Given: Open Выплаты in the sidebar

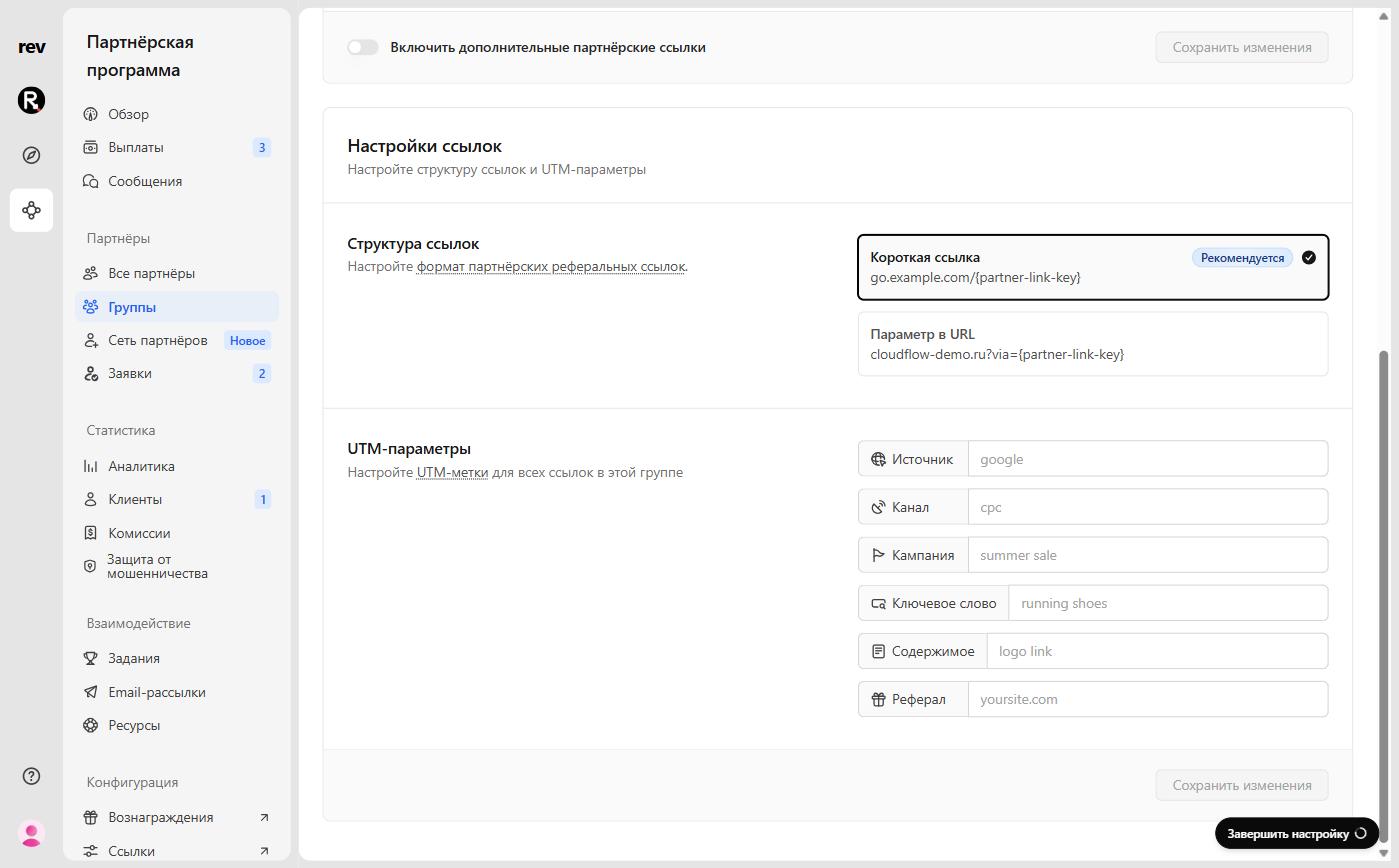Looking at the screenshot, I should [177, 147].
